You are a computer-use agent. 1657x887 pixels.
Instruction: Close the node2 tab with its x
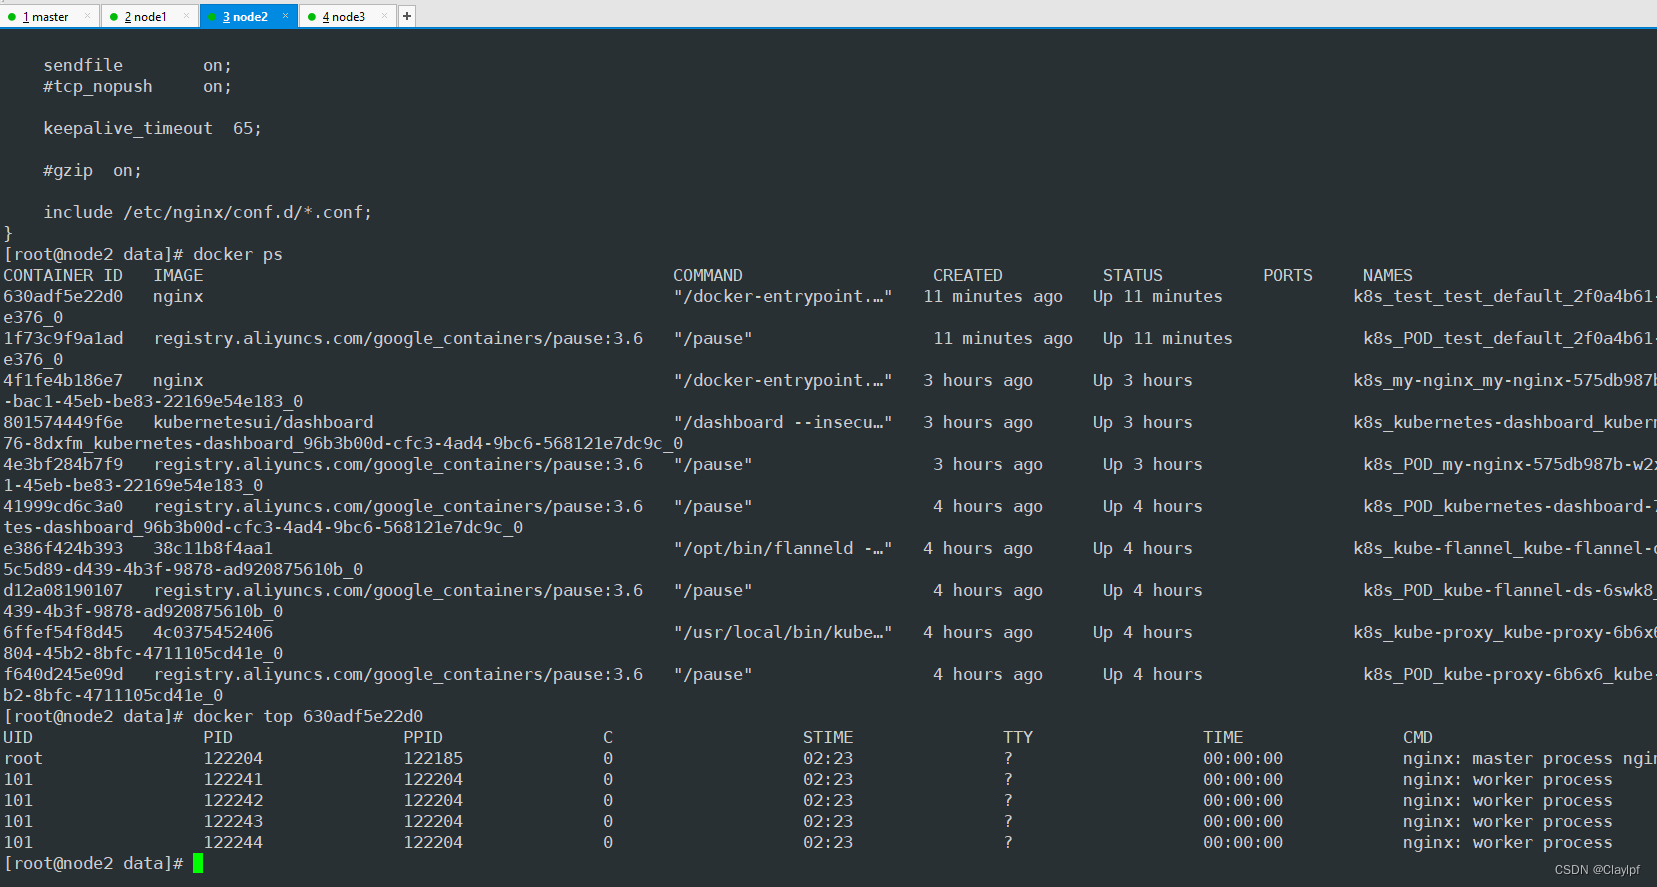[x=285, y=16]
